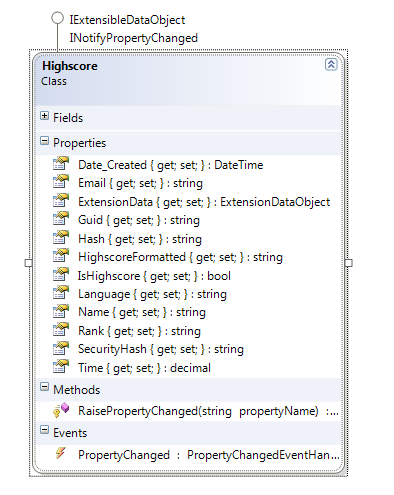Click the left resize handle of shape
The height and width of the screenshot is (495, 394).
tap(29, 263)
